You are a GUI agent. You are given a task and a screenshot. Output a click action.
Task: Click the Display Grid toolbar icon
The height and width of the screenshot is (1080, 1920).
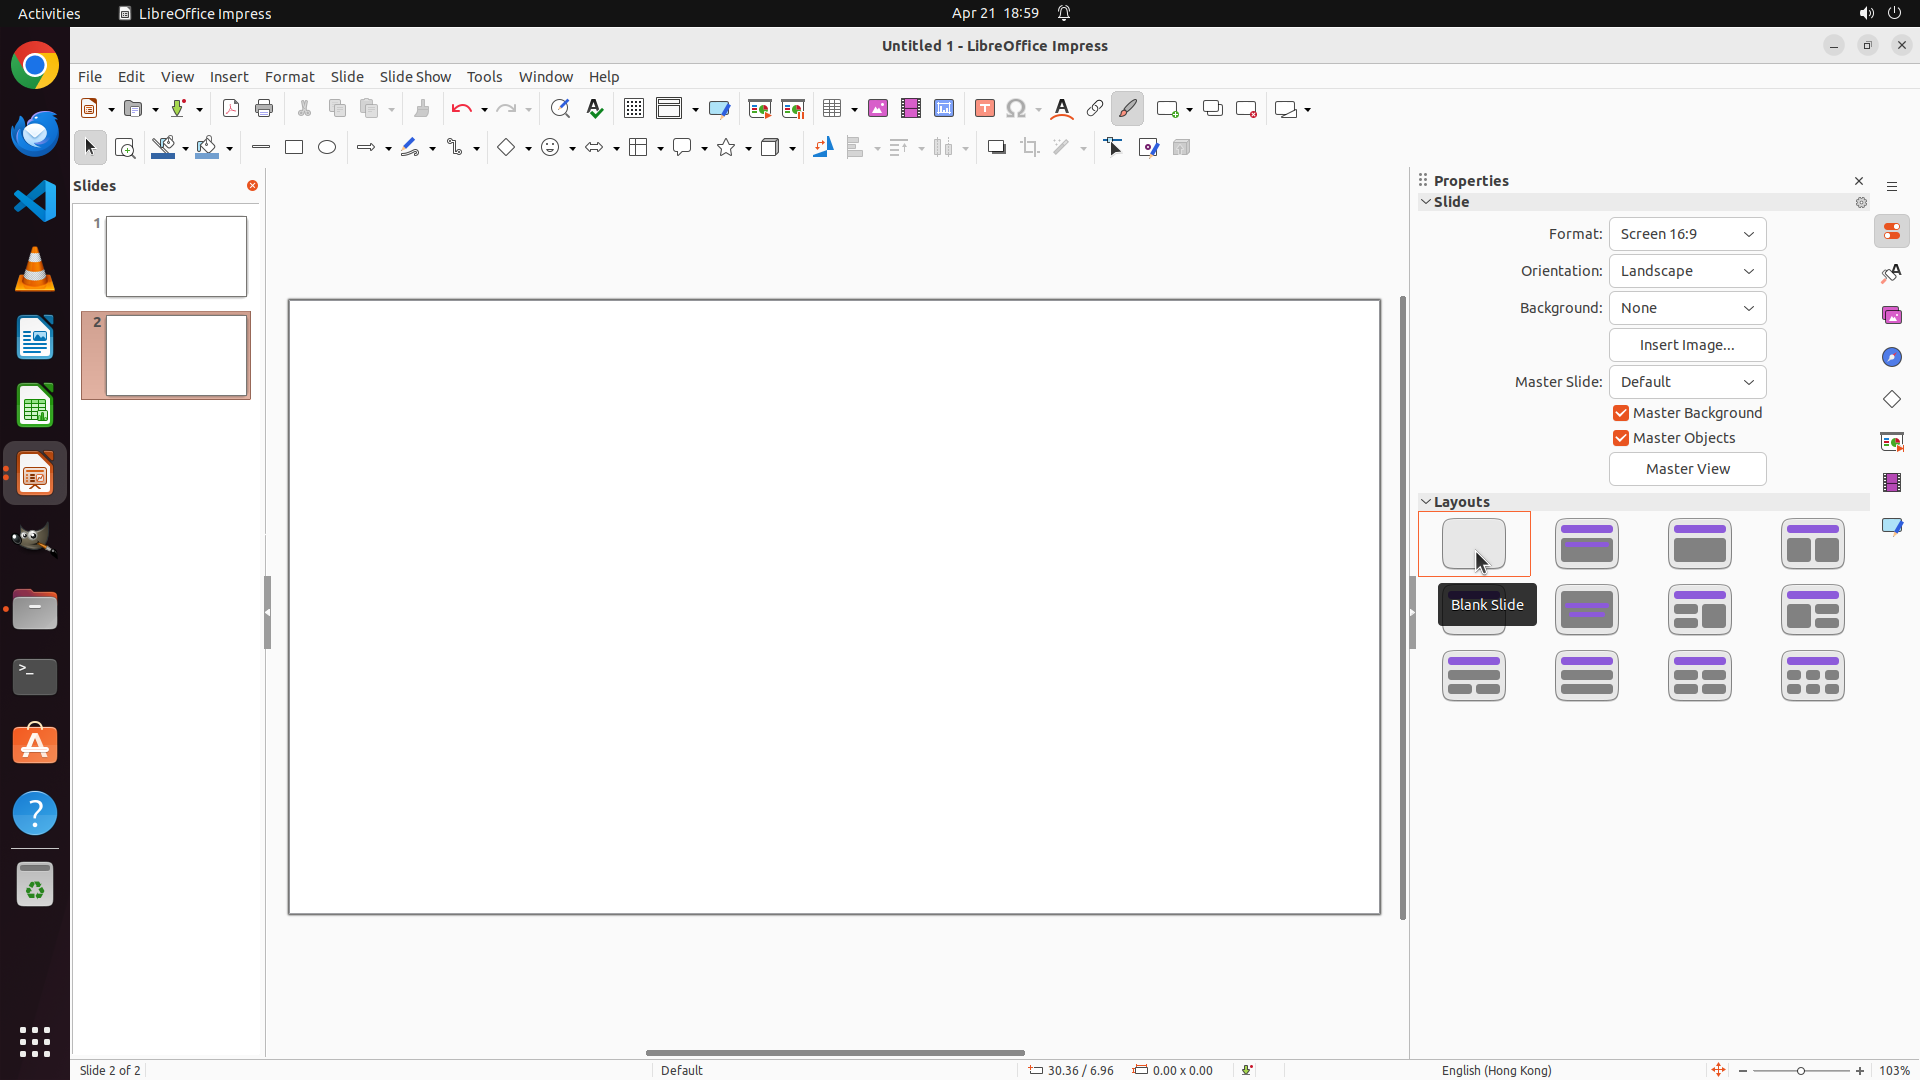pos(634,109)
